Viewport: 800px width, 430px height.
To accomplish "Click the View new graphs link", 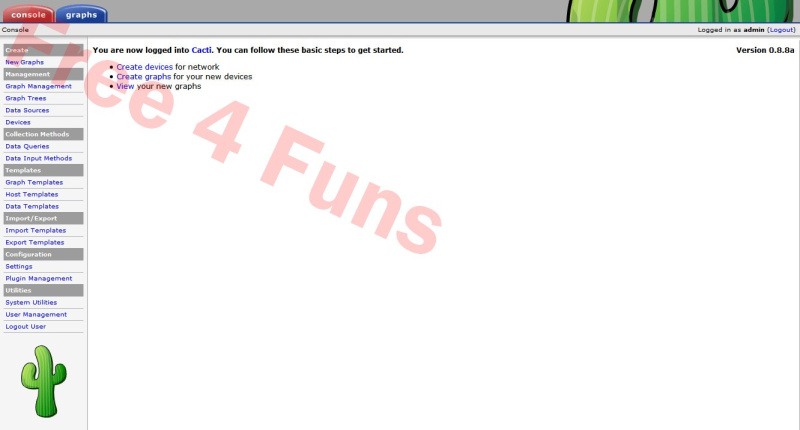I will point(125,86).
